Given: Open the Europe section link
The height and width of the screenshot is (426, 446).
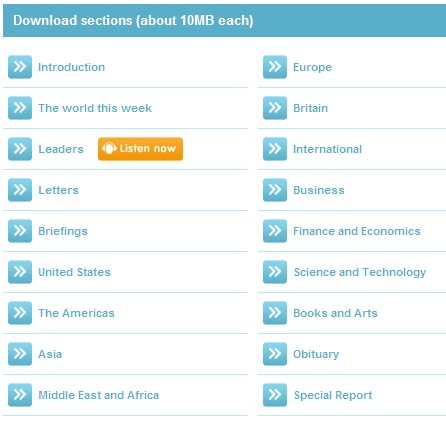Looking at the screenshot, I should 313,67.
